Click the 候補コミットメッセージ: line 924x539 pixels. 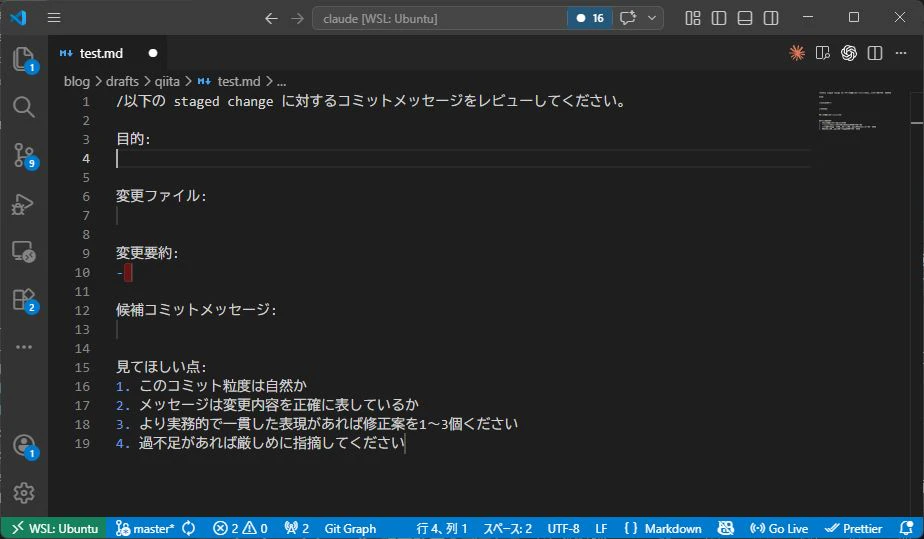196,310
